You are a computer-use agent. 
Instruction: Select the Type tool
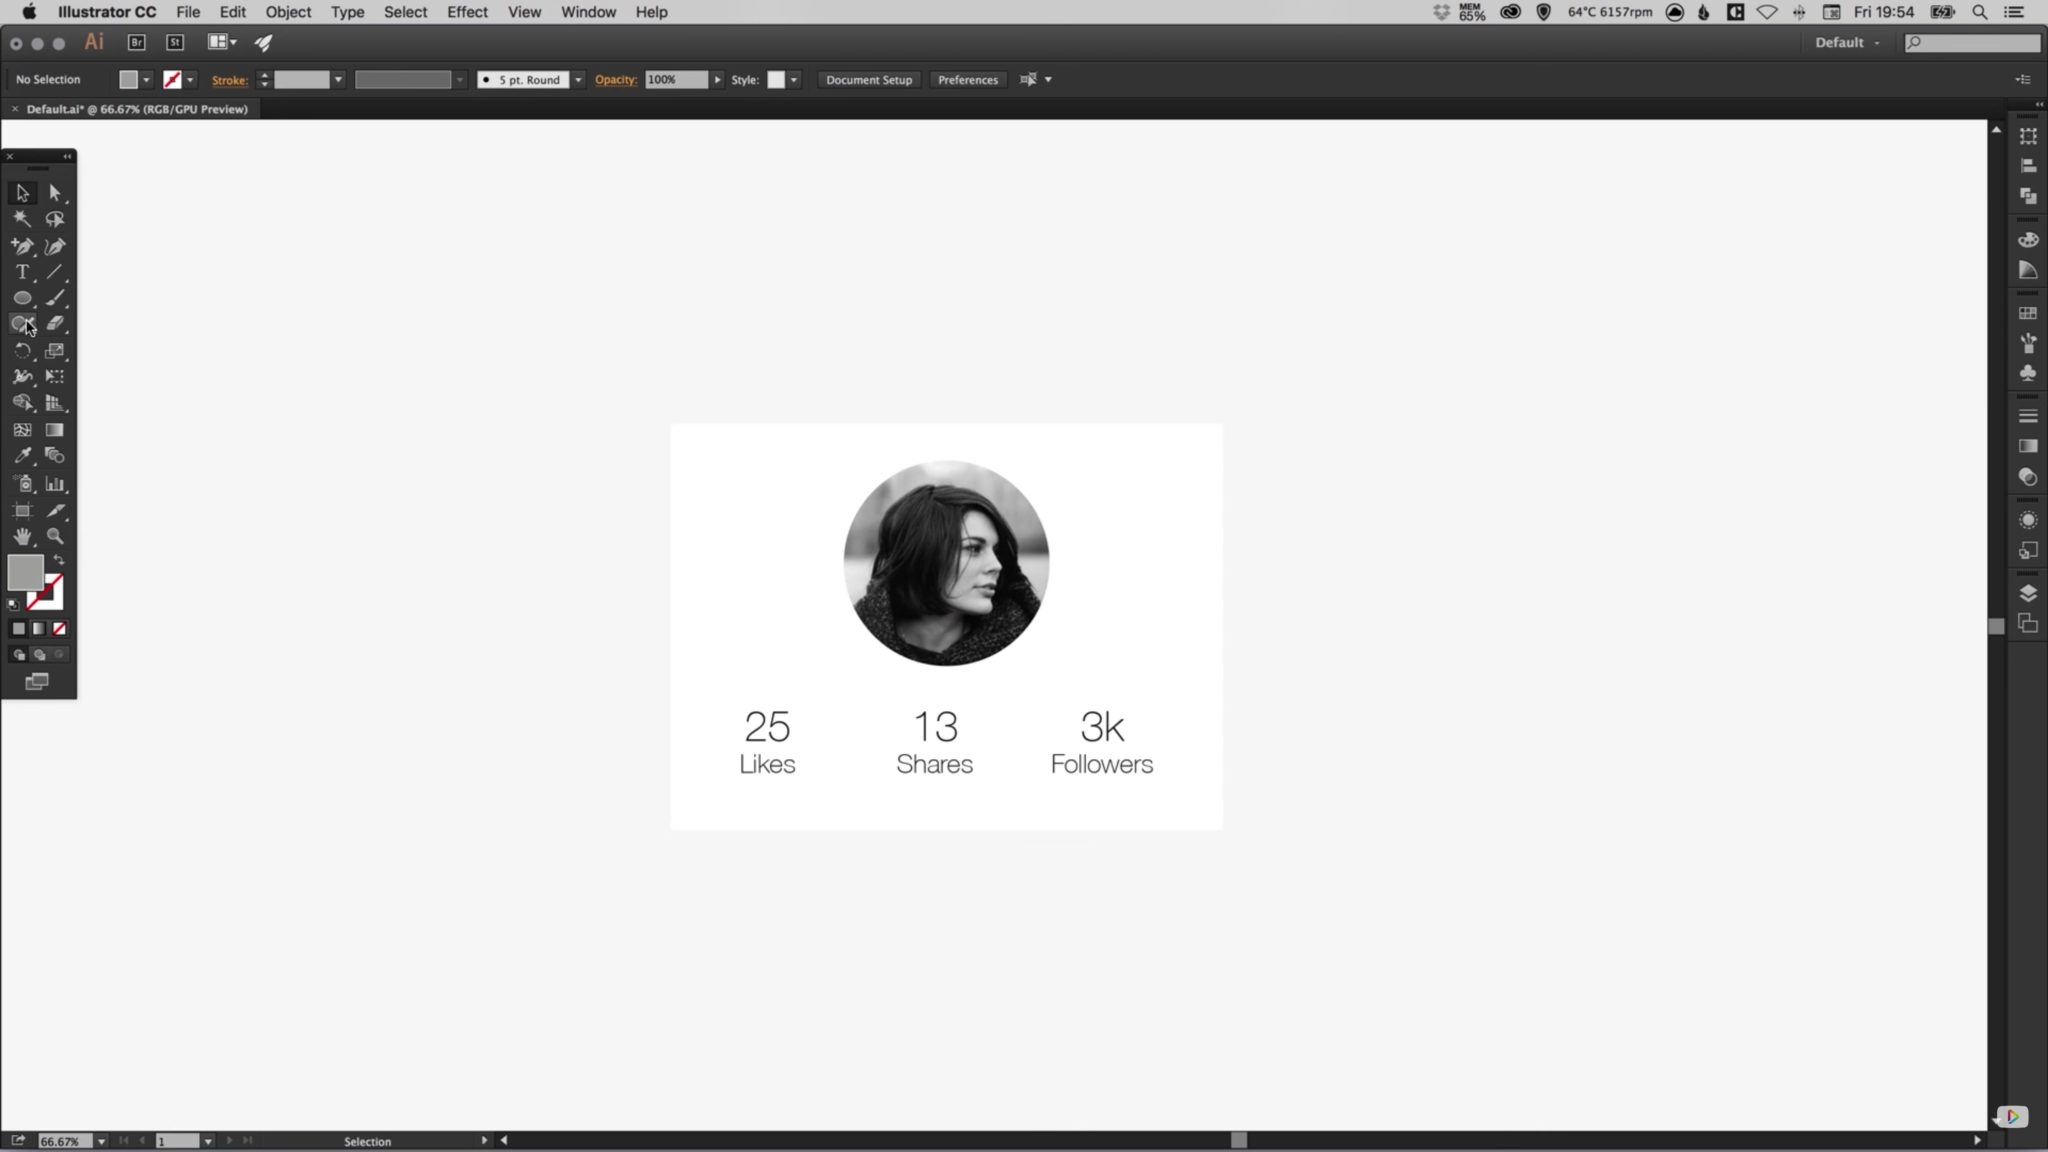(22, 272)
